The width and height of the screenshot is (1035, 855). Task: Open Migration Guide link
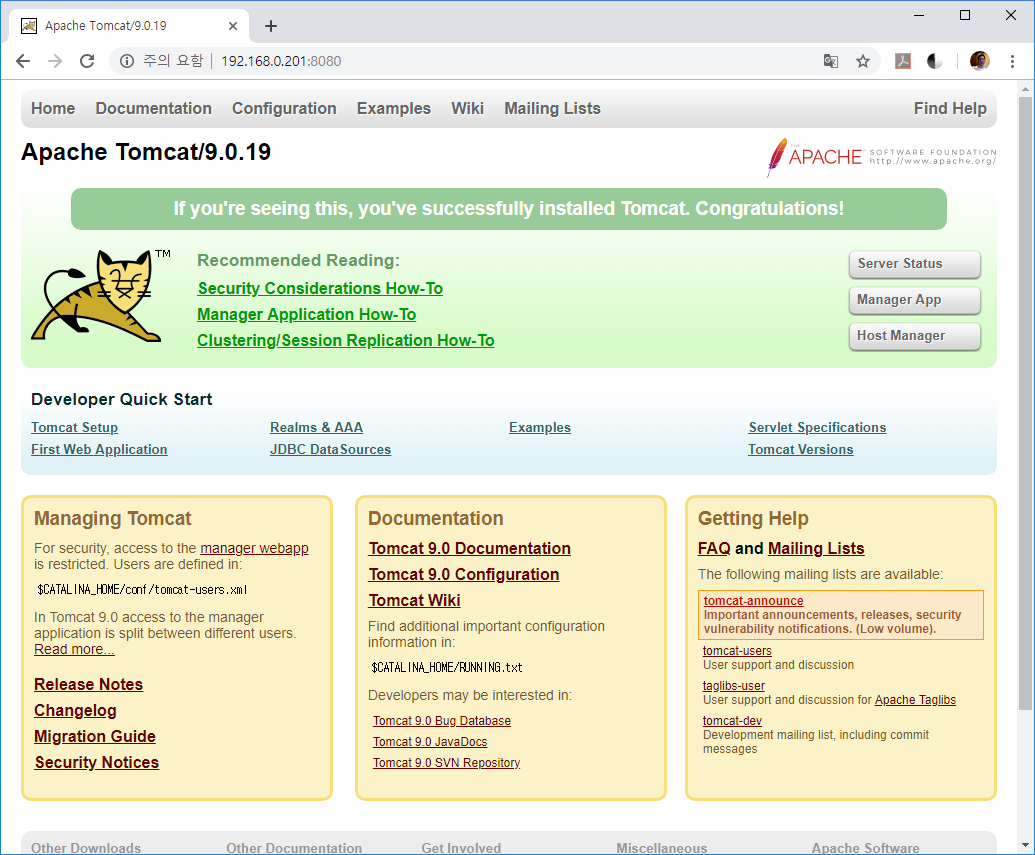pyautogui.click(x=95, y=737)
